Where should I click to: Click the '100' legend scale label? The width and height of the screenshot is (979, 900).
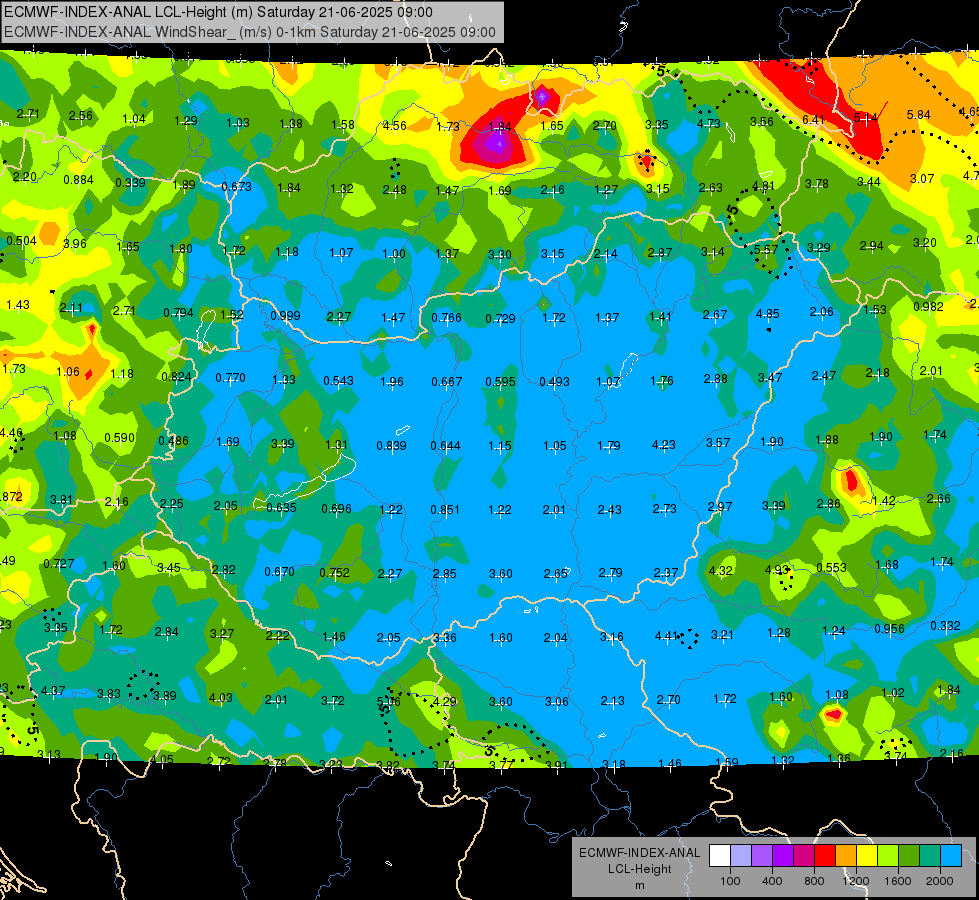click(730, 881)
